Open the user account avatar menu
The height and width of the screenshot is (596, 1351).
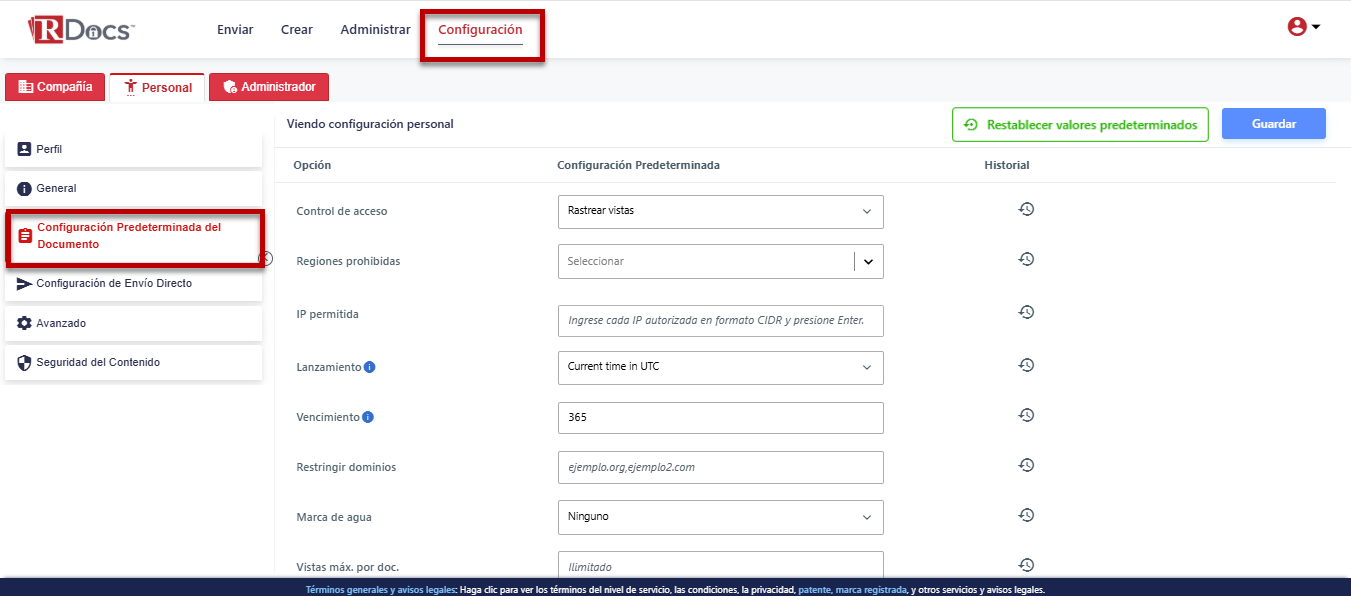[1303, 27]
